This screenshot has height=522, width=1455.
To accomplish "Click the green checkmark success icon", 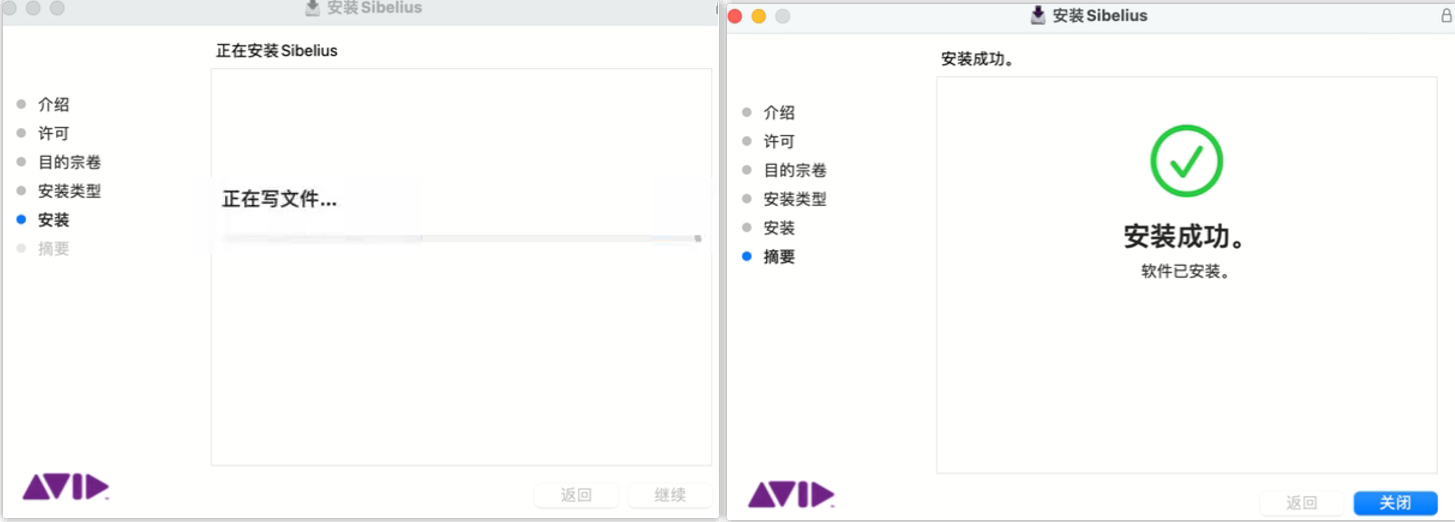I will tap(1186, 161).
